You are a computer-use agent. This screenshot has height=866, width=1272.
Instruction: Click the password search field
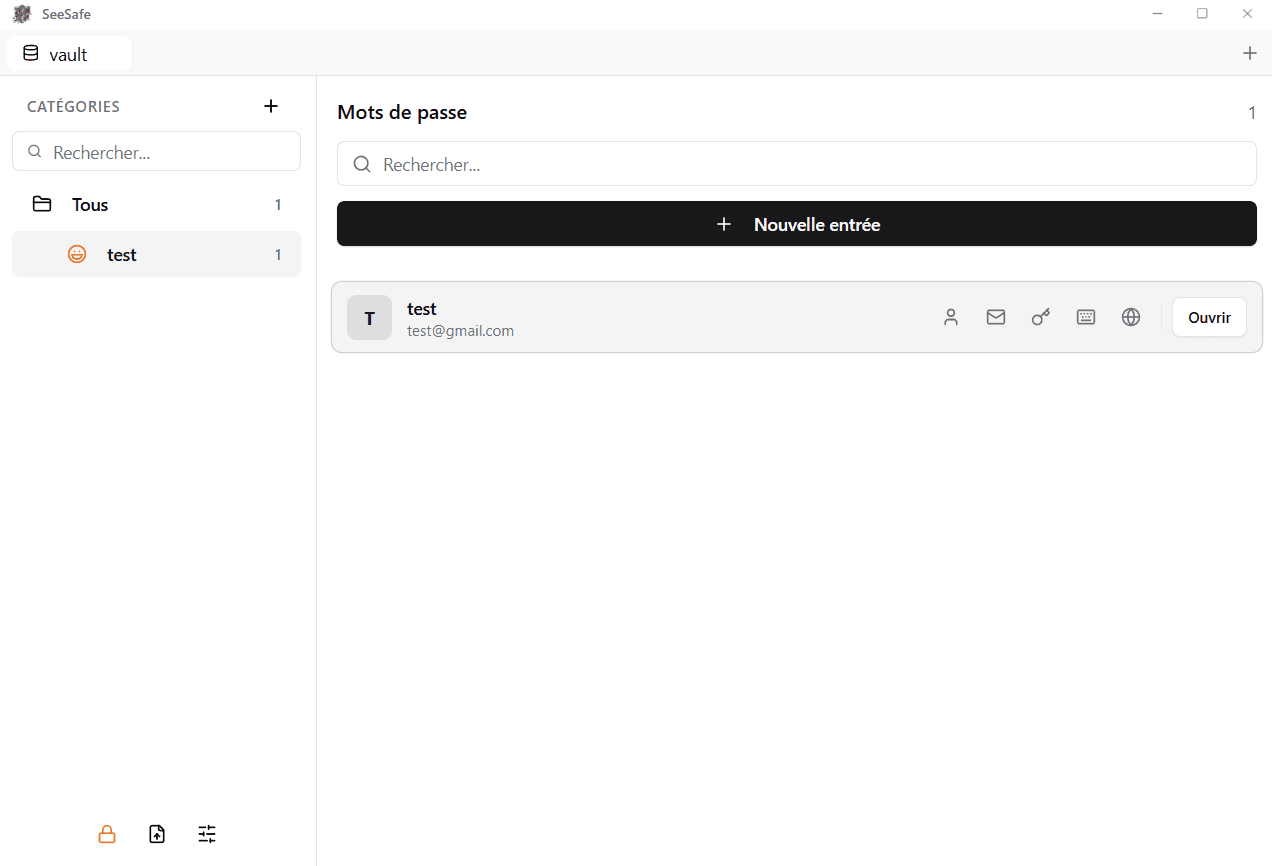(796, 164)
